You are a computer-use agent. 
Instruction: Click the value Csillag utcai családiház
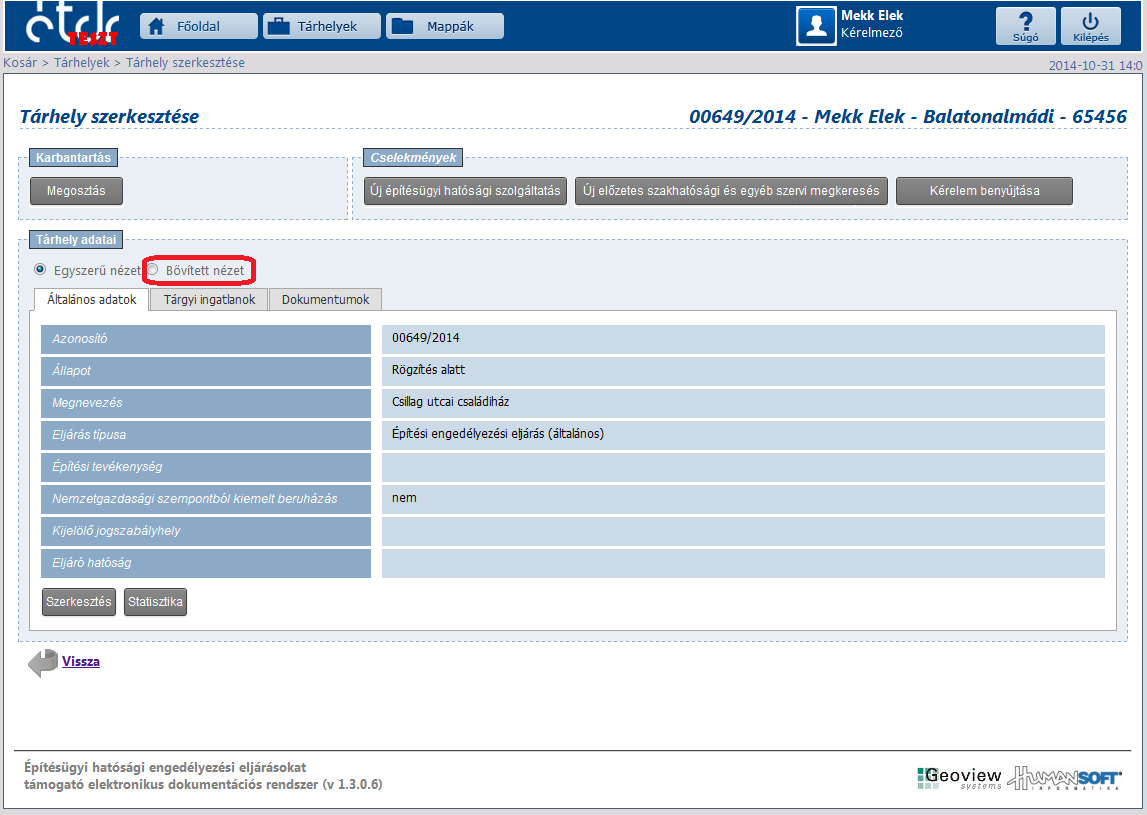click(451, 402)
